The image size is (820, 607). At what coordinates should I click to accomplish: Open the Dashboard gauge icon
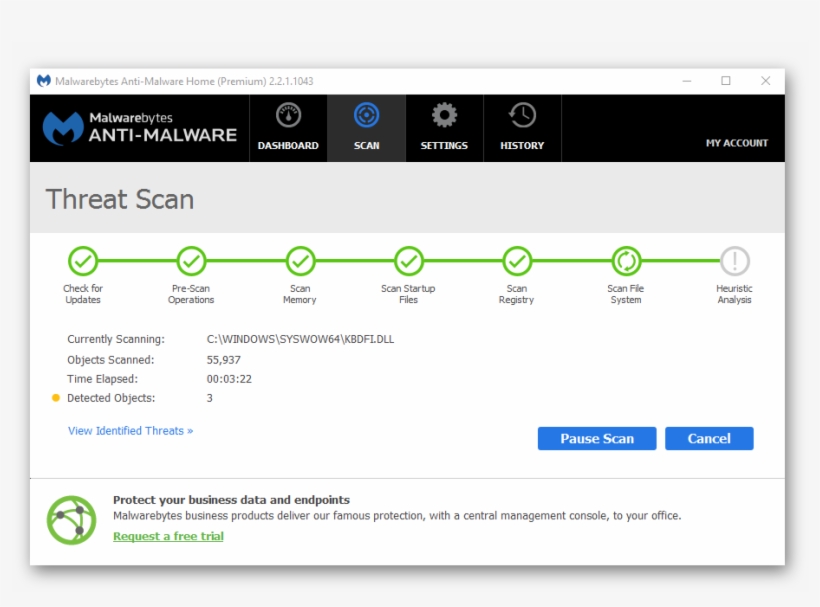(x=288, y=115)
